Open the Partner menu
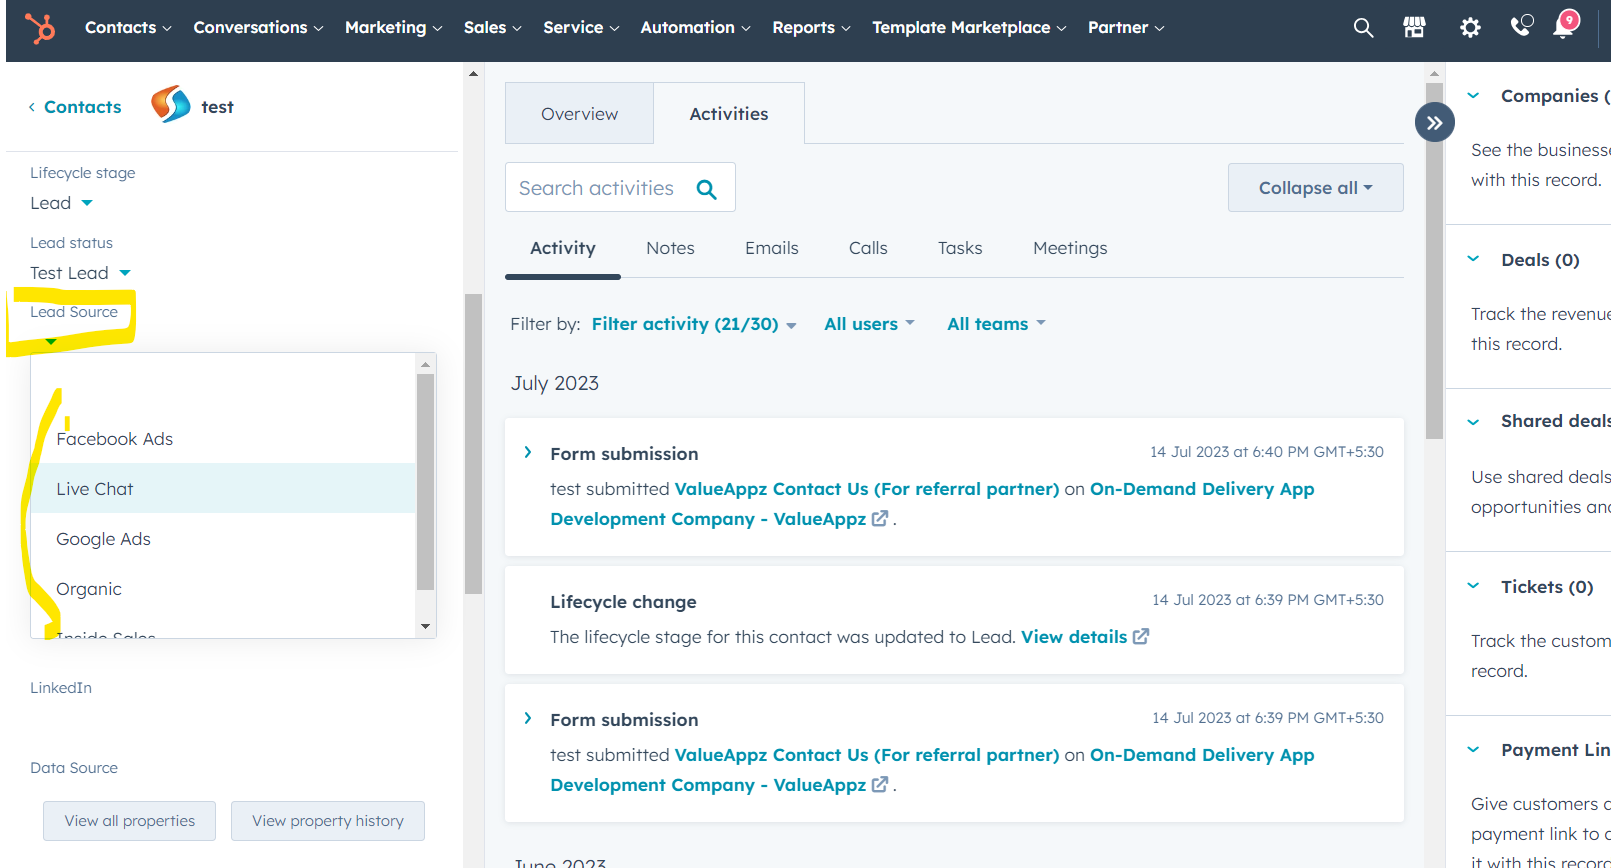The height and width of the screenshot is (868, 1611). tap(1126, 28)
